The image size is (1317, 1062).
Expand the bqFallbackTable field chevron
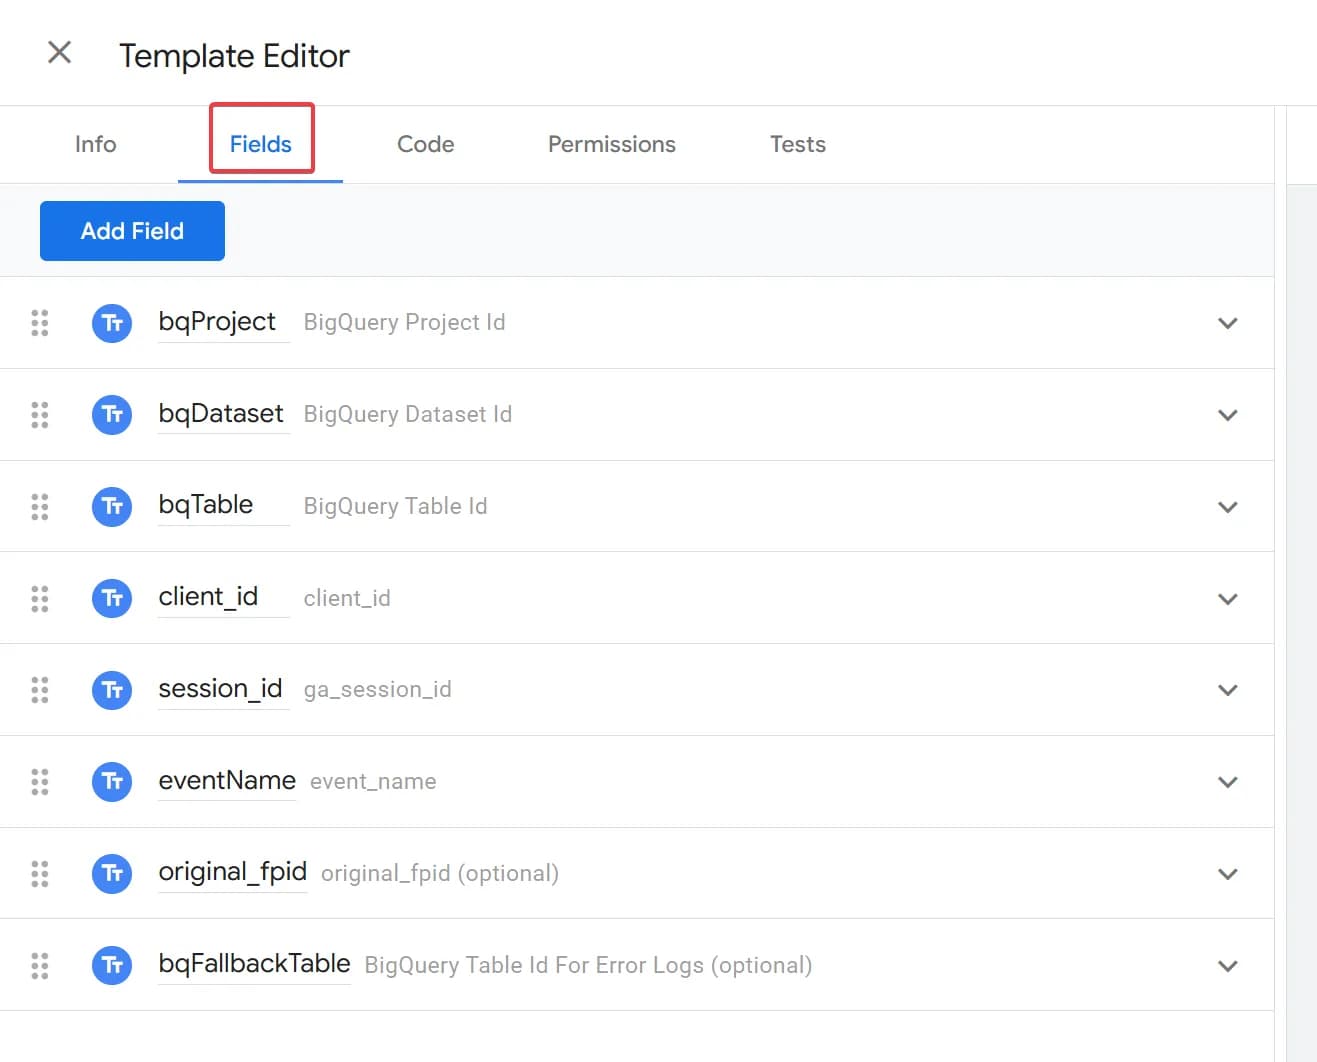click(x=1228, y=966)
